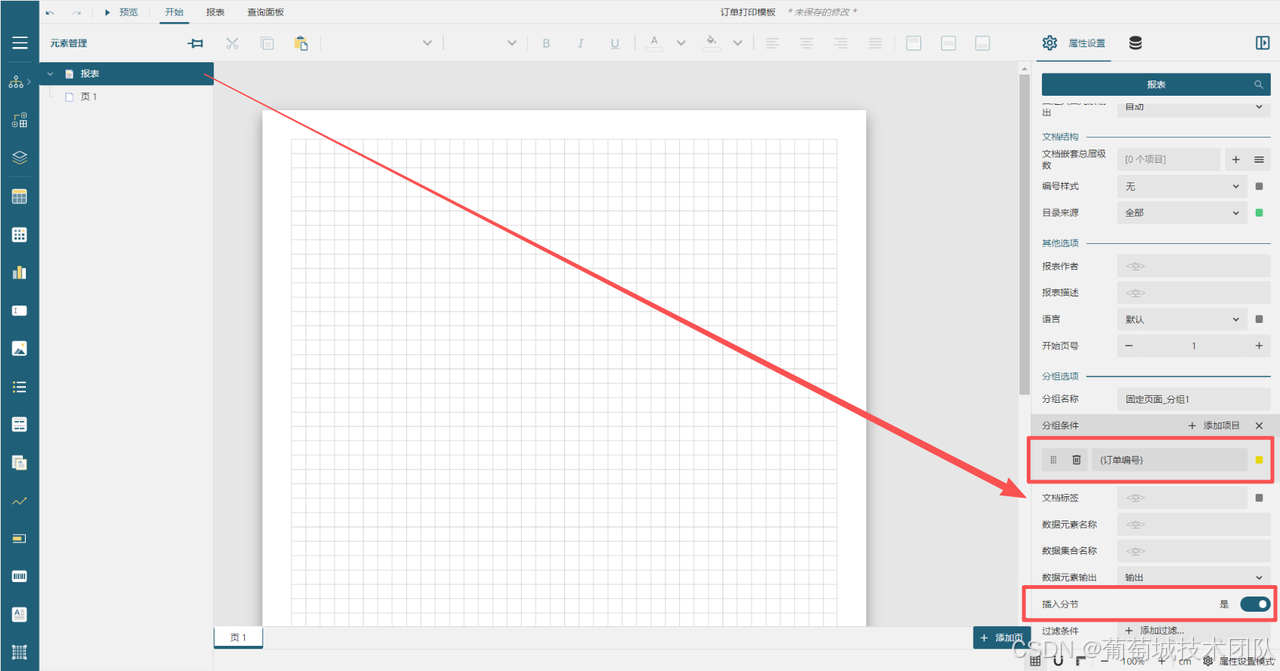Screen dimensions: 1280x671
Task: Click the fill color bucket swatch
Action: (x=711, y=43)
